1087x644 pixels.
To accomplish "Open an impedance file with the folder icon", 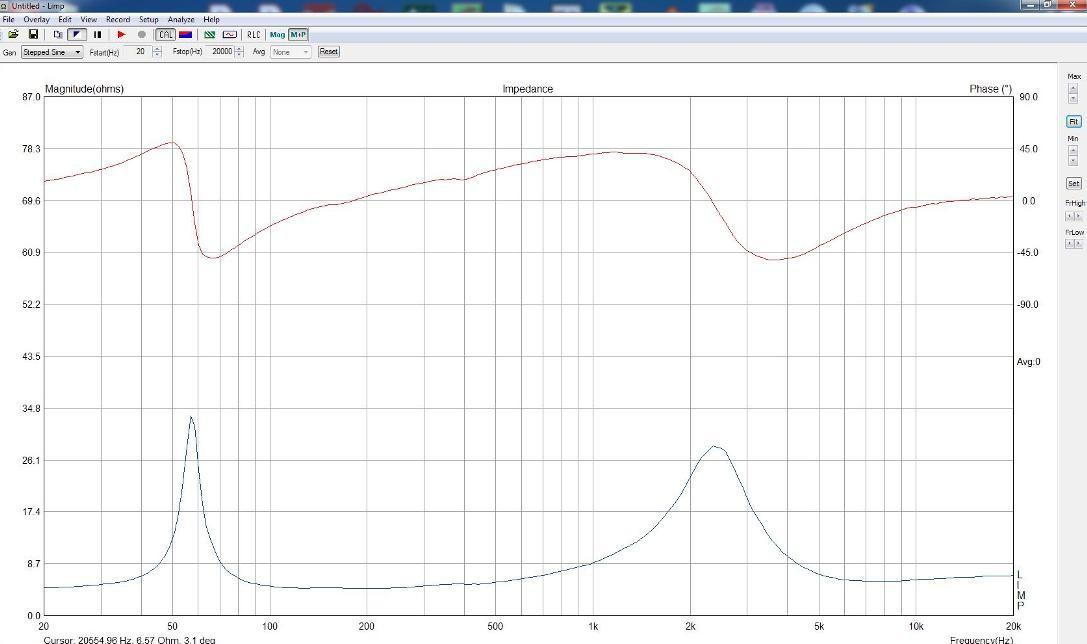I will tap(13, 35).
